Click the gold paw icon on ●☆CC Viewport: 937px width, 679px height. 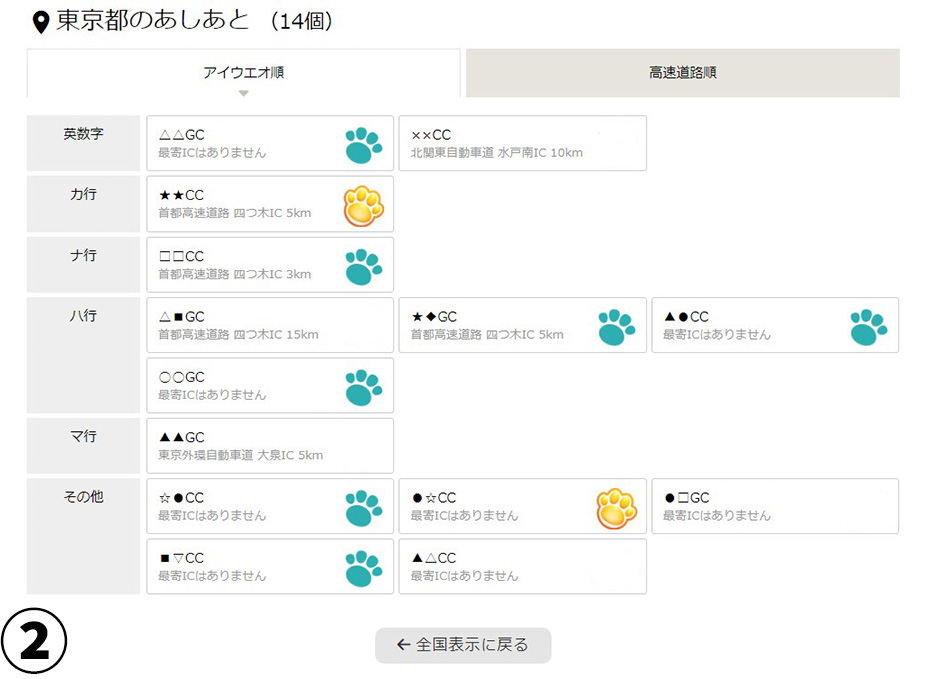616,508
